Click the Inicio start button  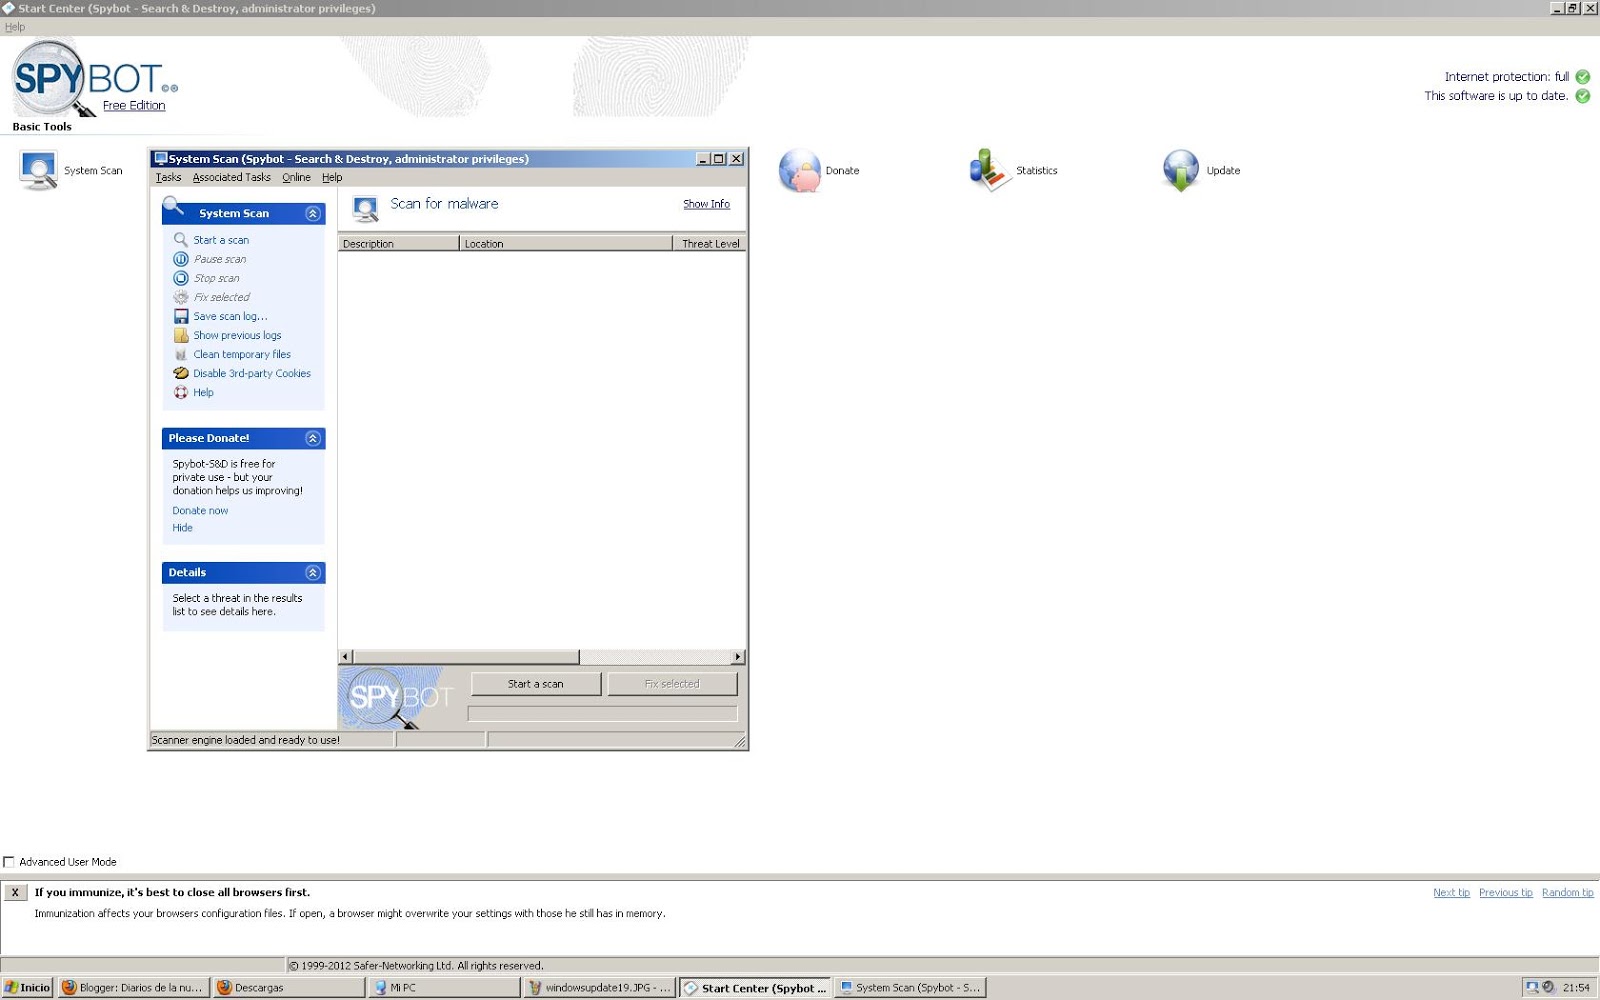coord(27,987)
